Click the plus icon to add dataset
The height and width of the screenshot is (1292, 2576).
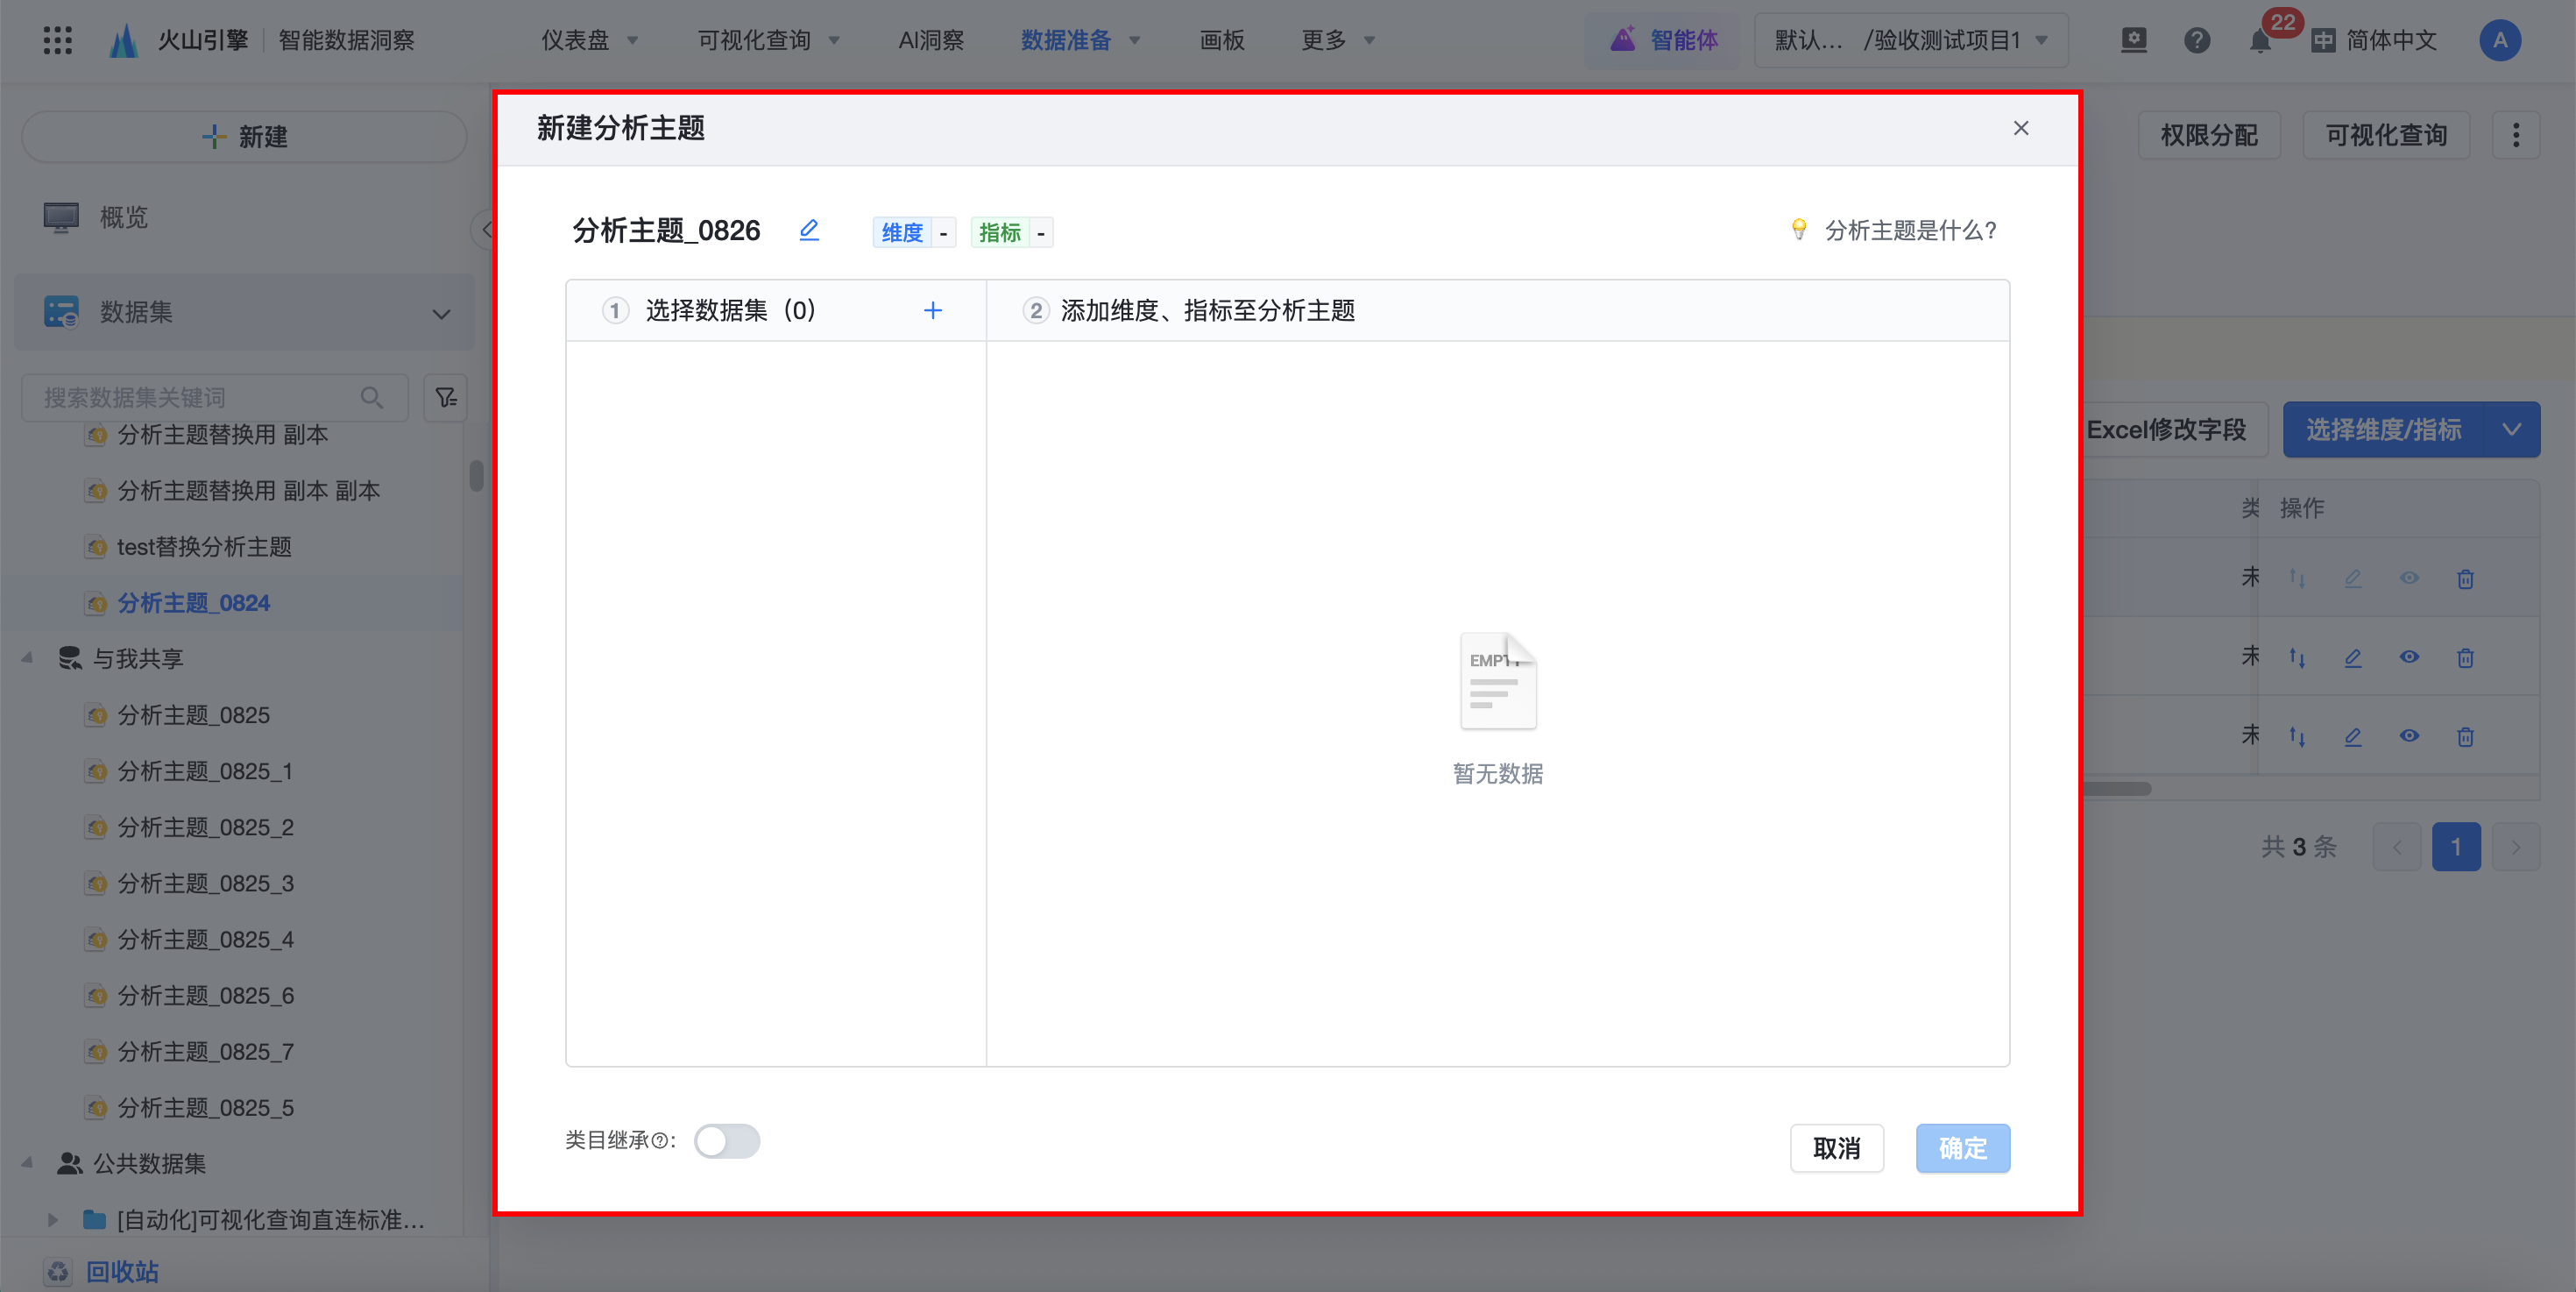coord(932,311)
